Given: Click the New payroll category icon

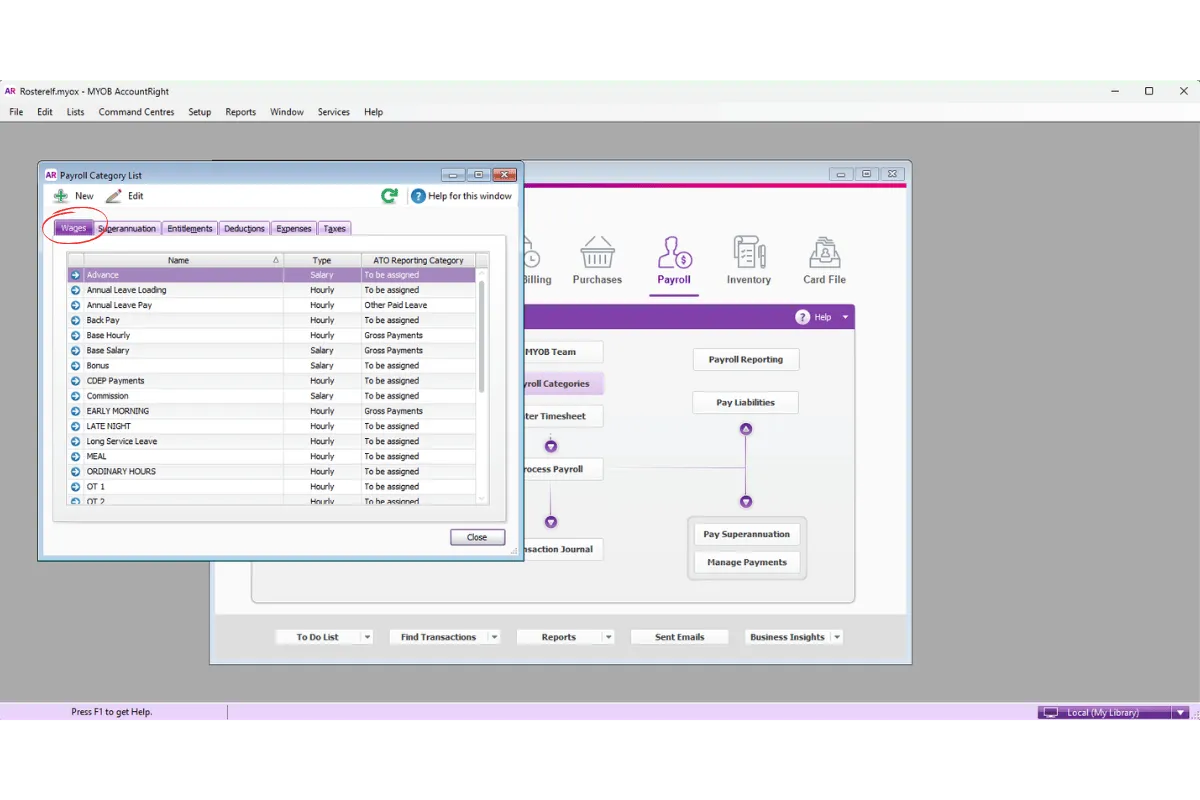Looking at the screenshot, I should tap(61, 196).
